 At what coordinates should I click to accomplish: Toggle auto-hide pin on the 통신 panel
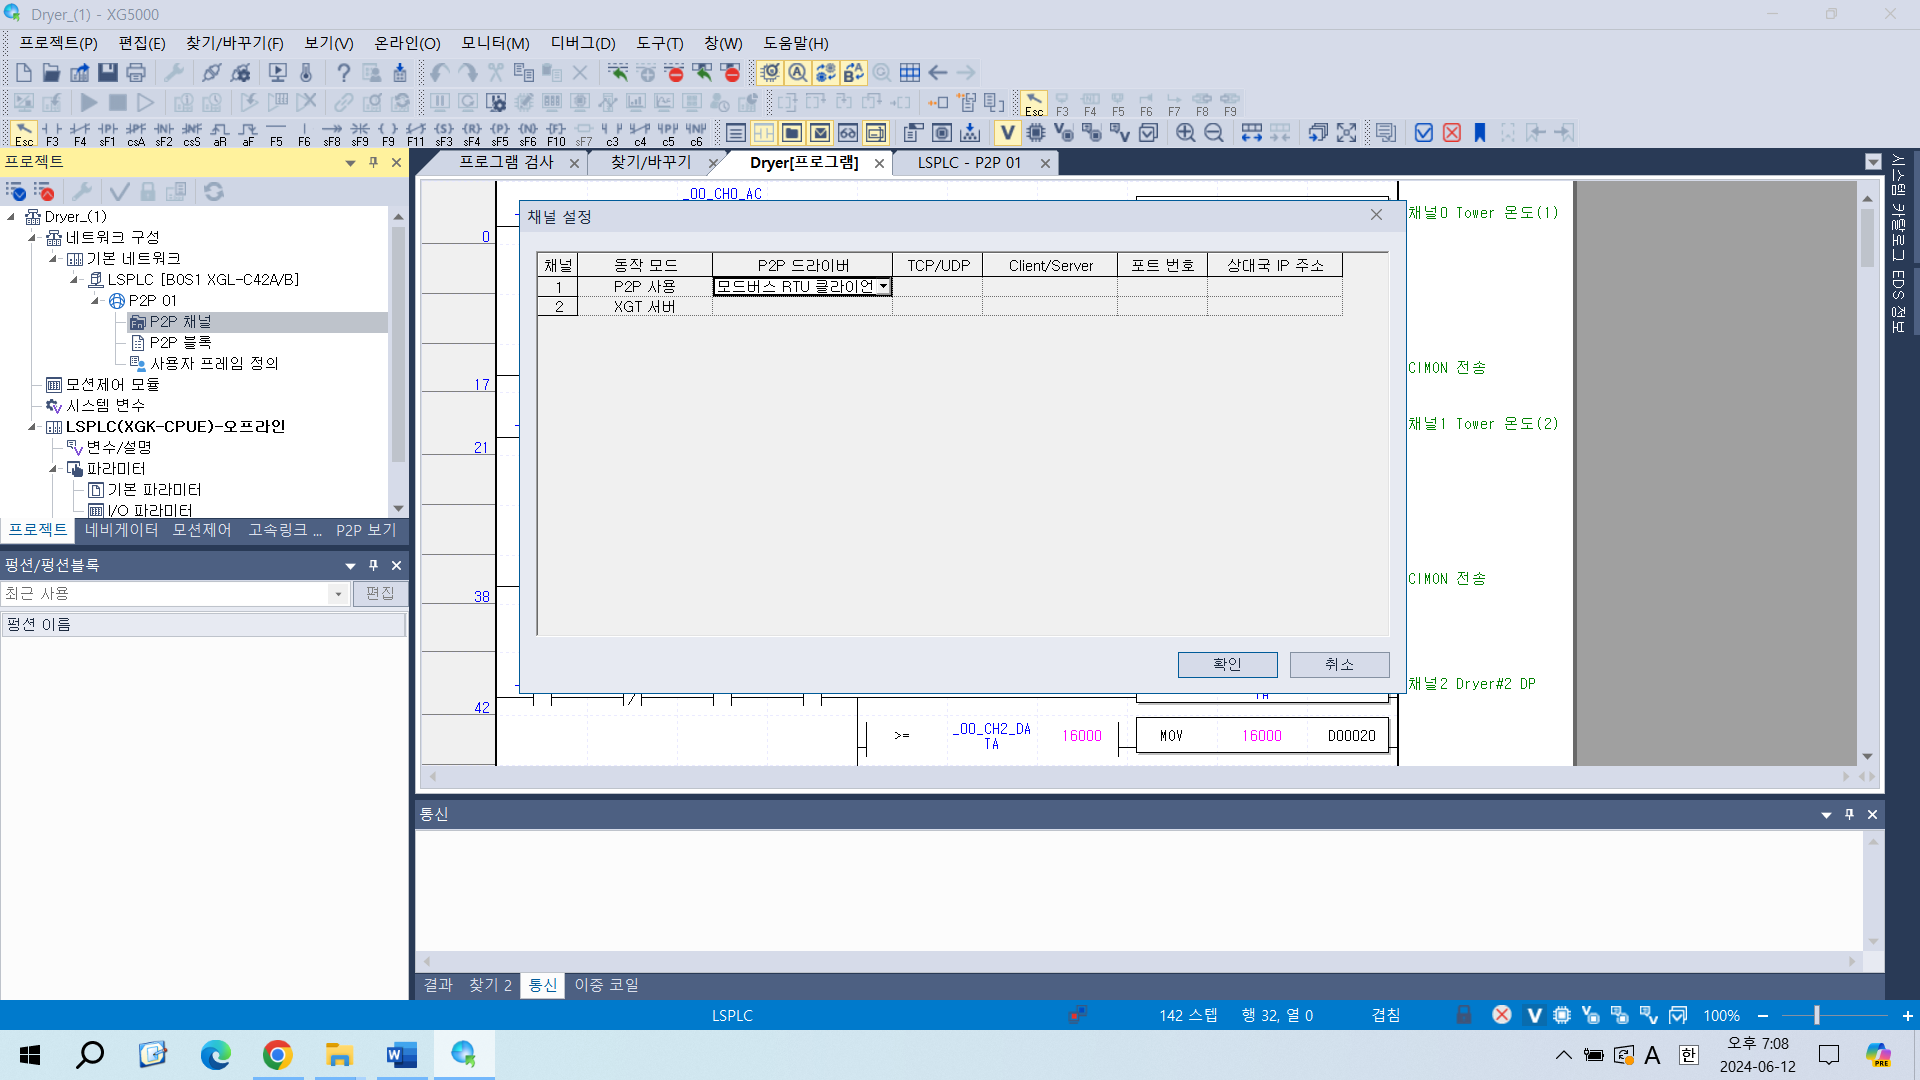pyautogui.click(x=1849, y=814)
